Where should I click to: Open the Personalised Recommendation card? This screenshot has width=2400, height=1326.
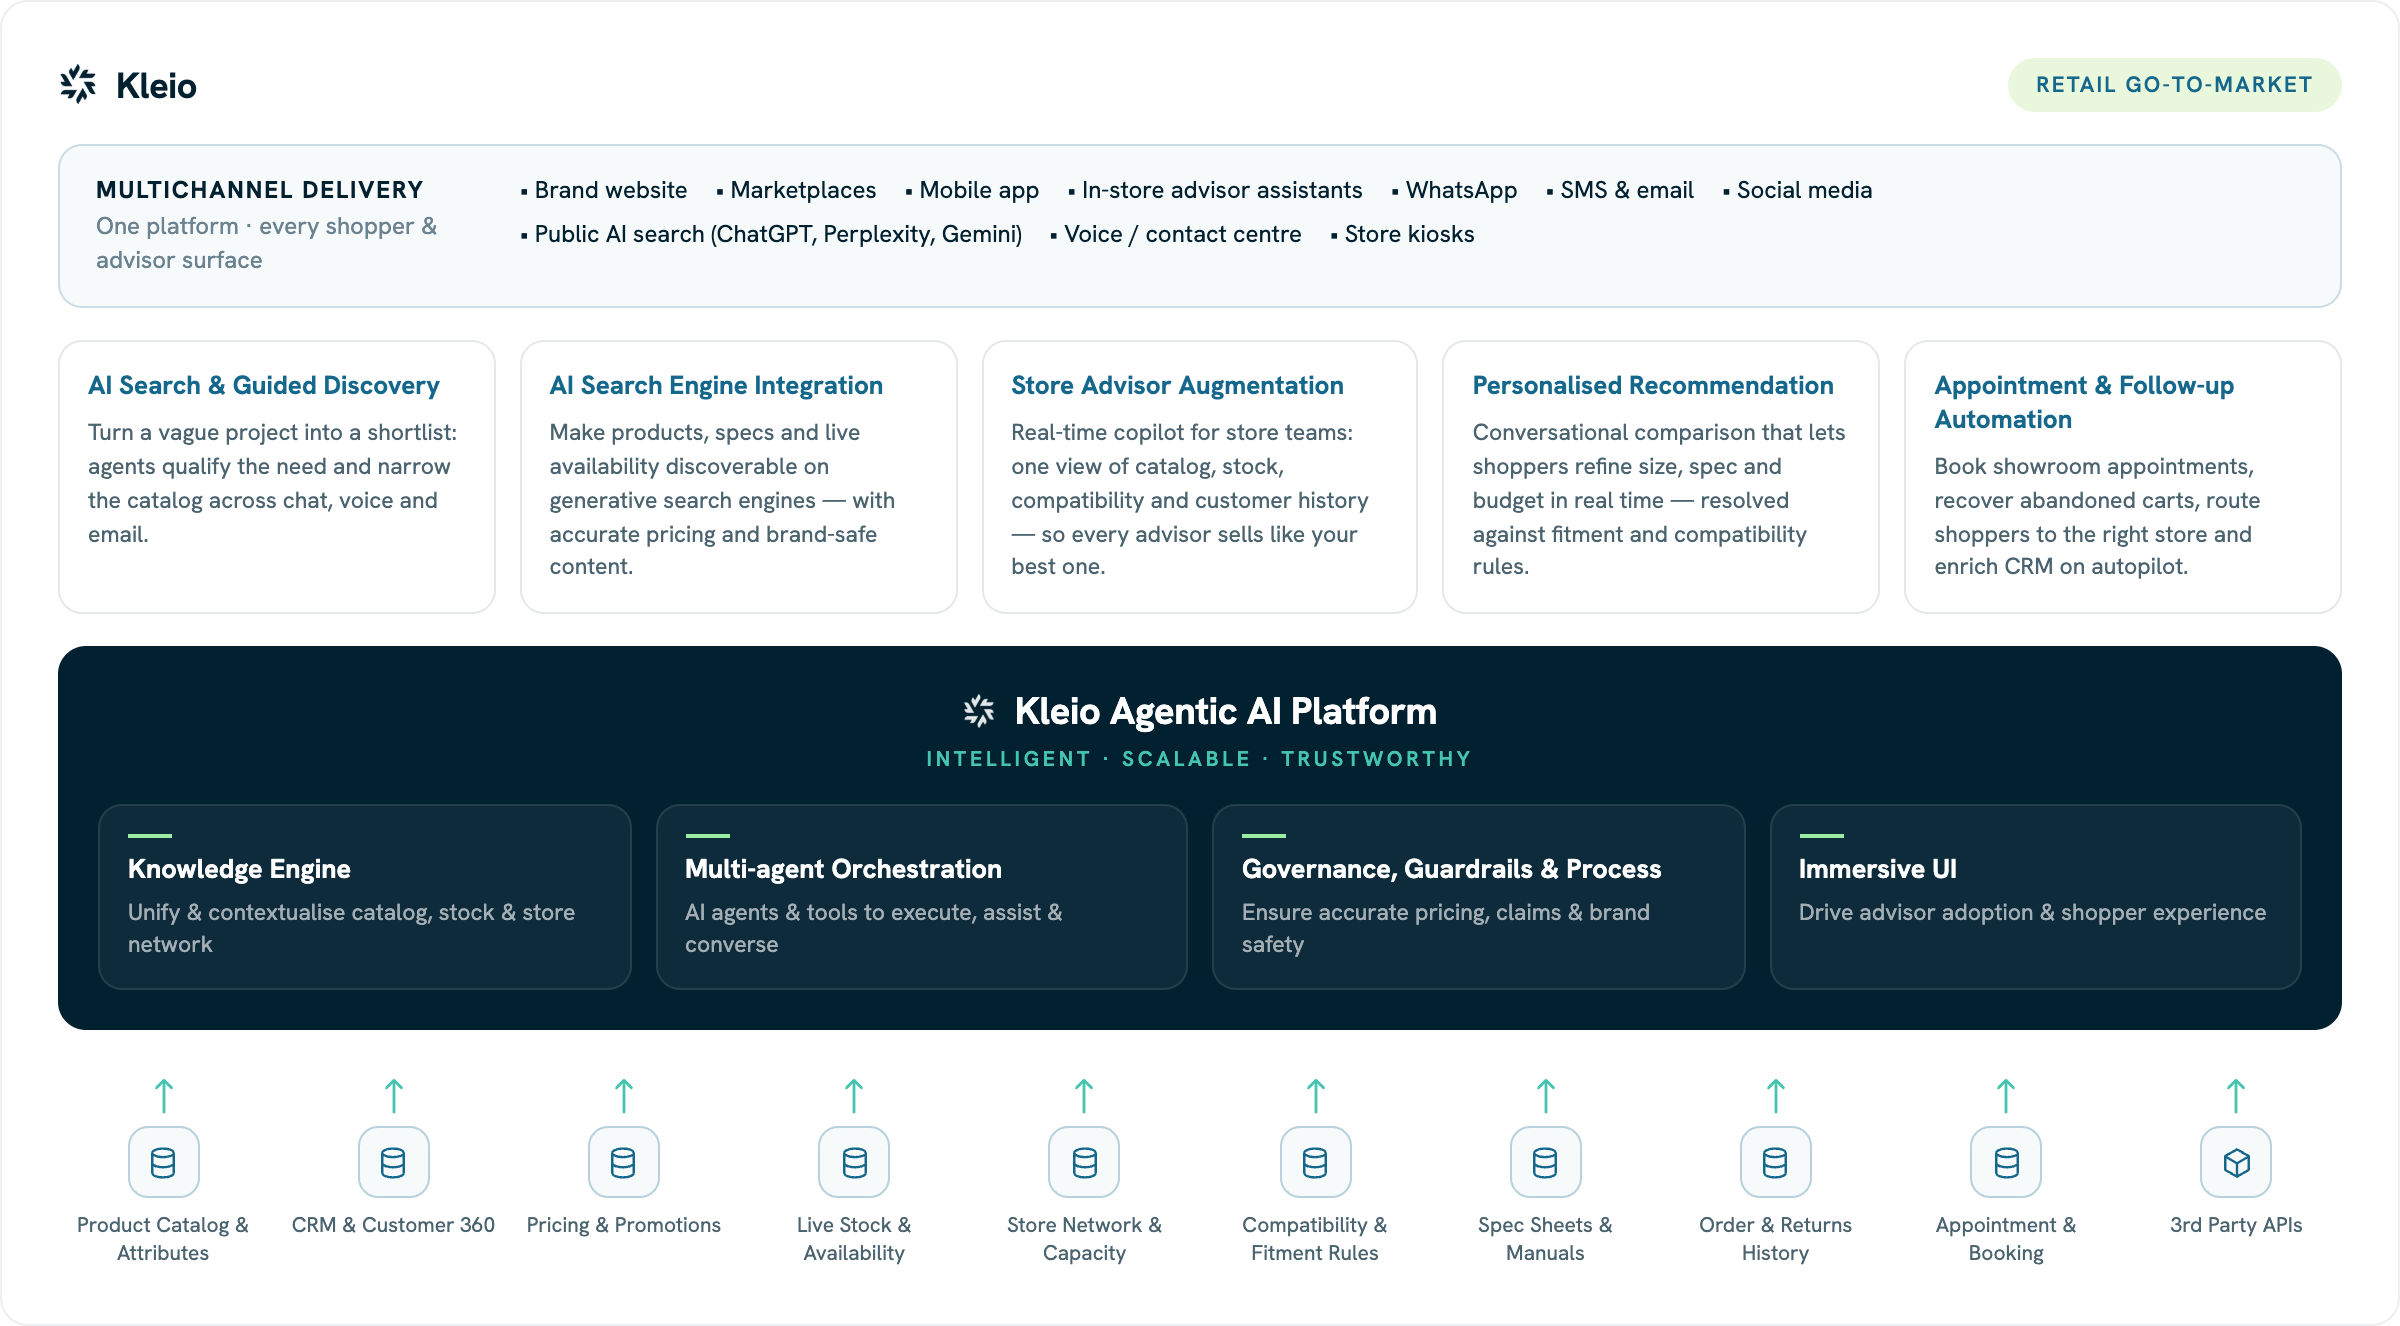click(1661, 477)
